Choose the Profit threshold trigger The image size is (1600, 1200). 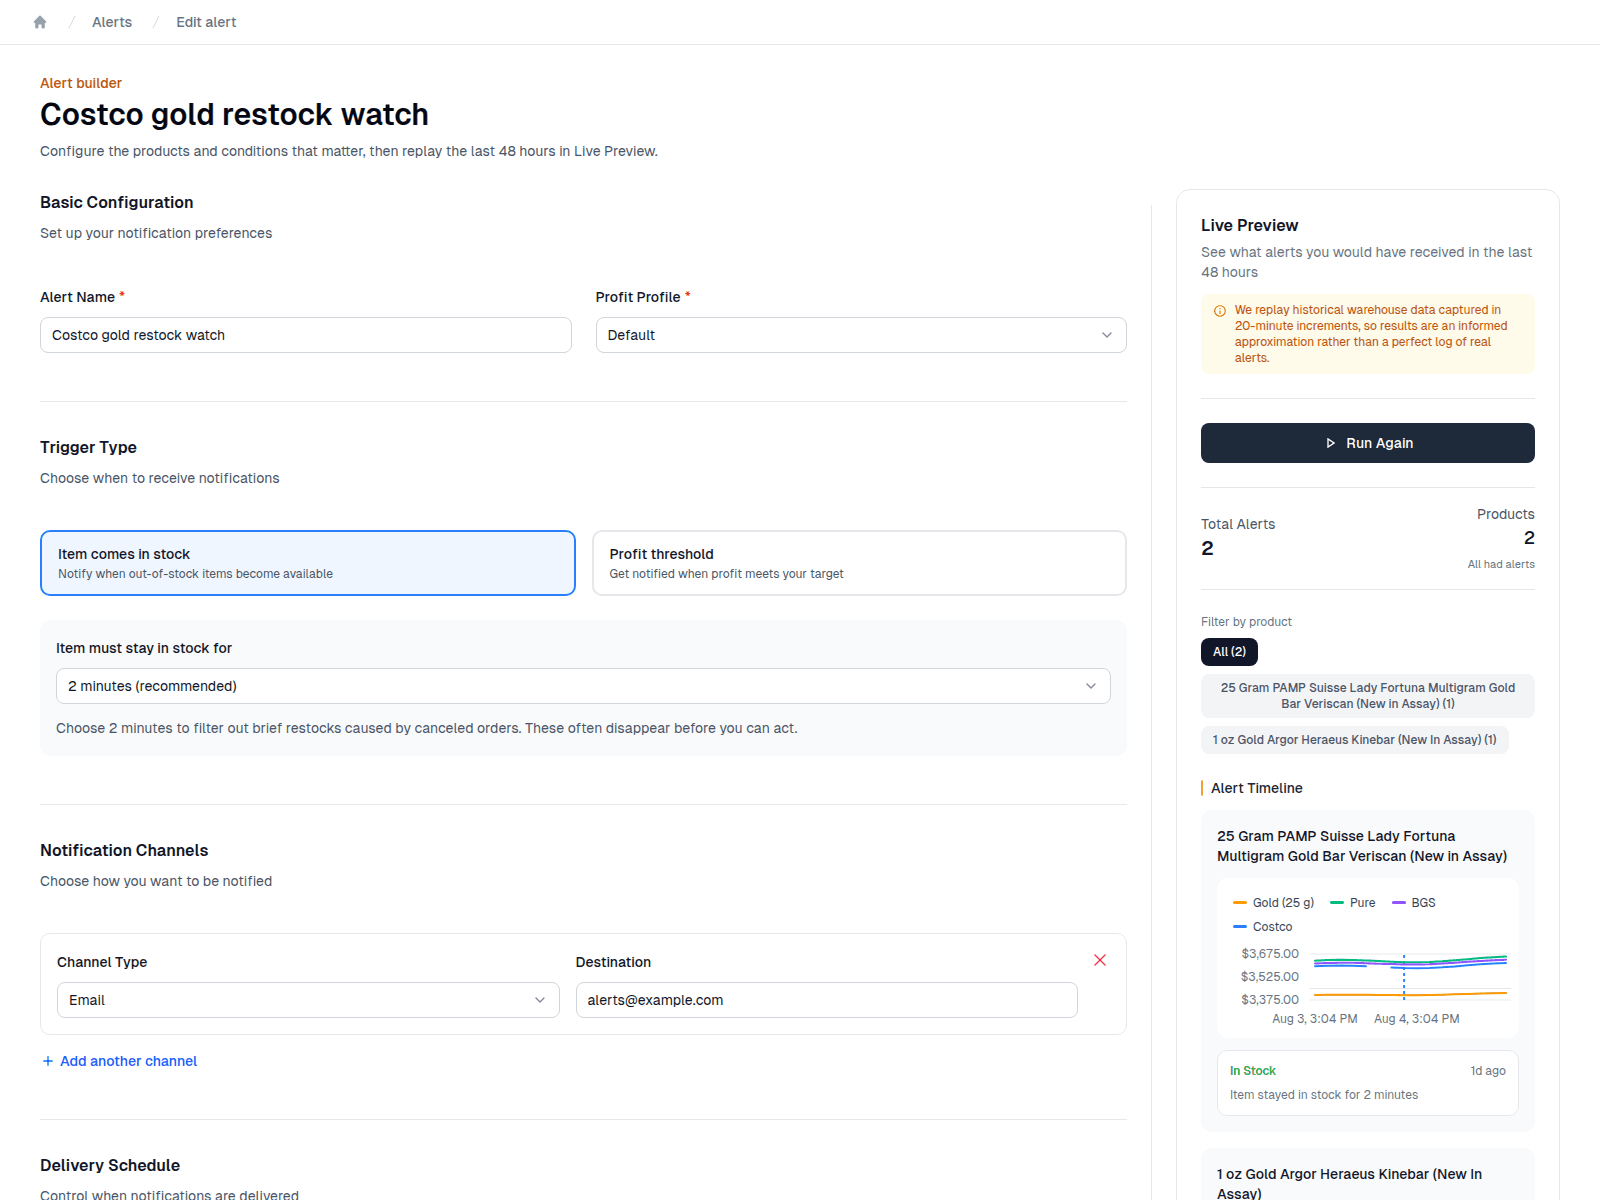click(x=859, y=563)
